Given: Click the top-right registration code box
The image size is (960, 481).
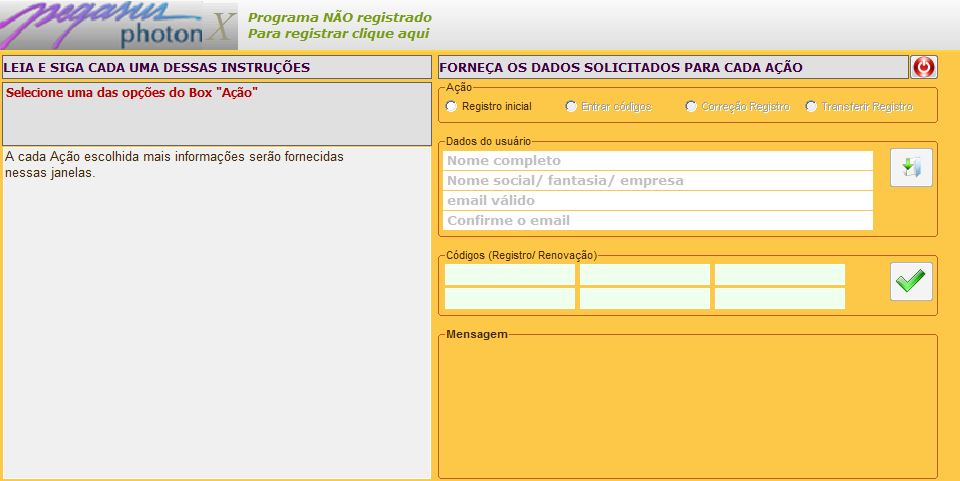Looking at the screenshot, I should click(780, 274).
